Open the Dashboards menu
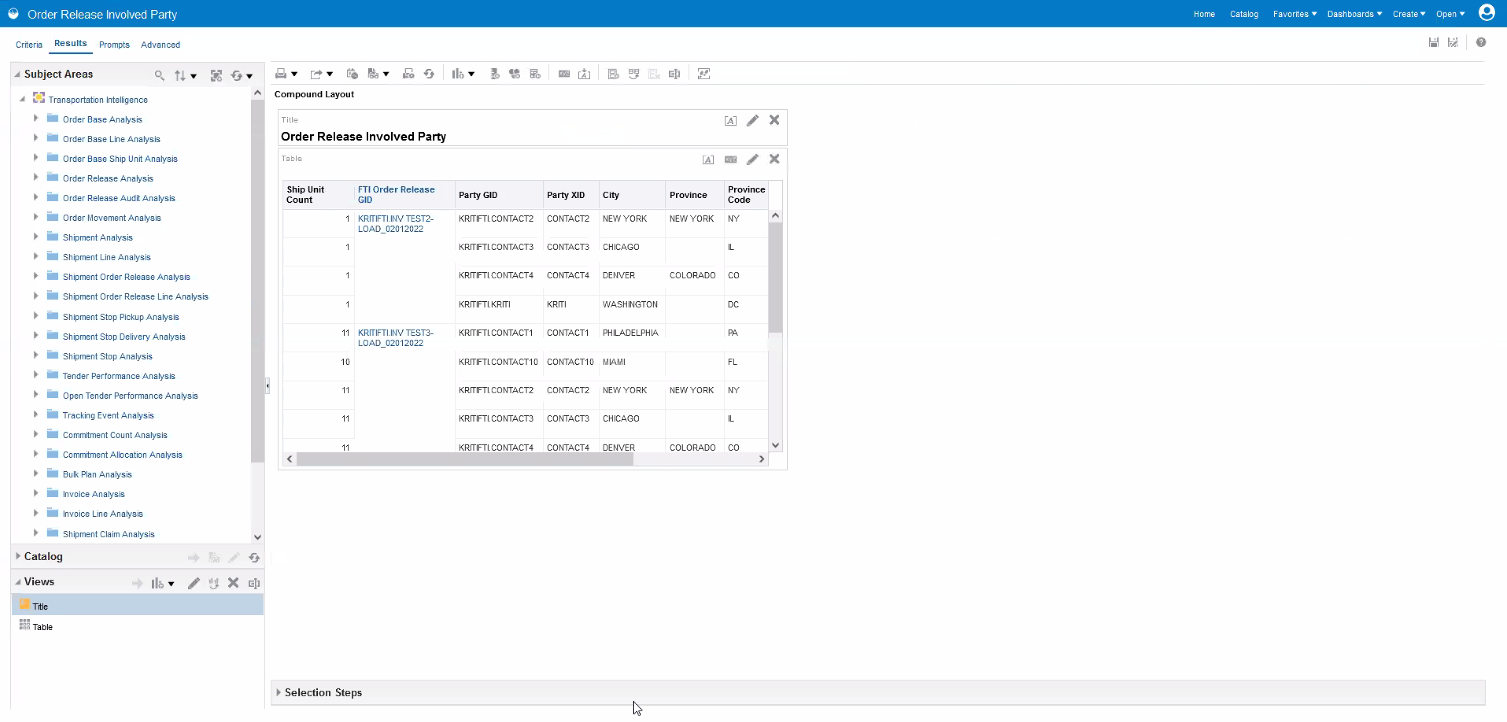This screenshot has height=722, width=1507. pyautogui.click(x=1349, y=14)
